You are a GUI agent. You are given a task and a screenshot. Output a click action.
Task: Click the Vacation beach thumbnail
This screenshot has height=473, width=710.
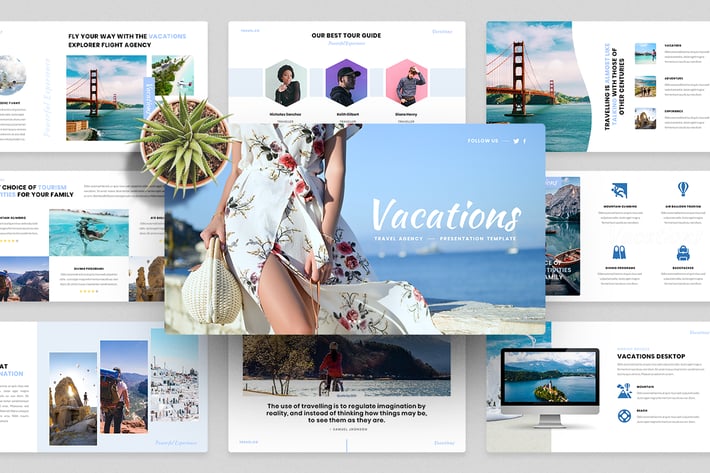pyautogui.click(x=645, y=53)
